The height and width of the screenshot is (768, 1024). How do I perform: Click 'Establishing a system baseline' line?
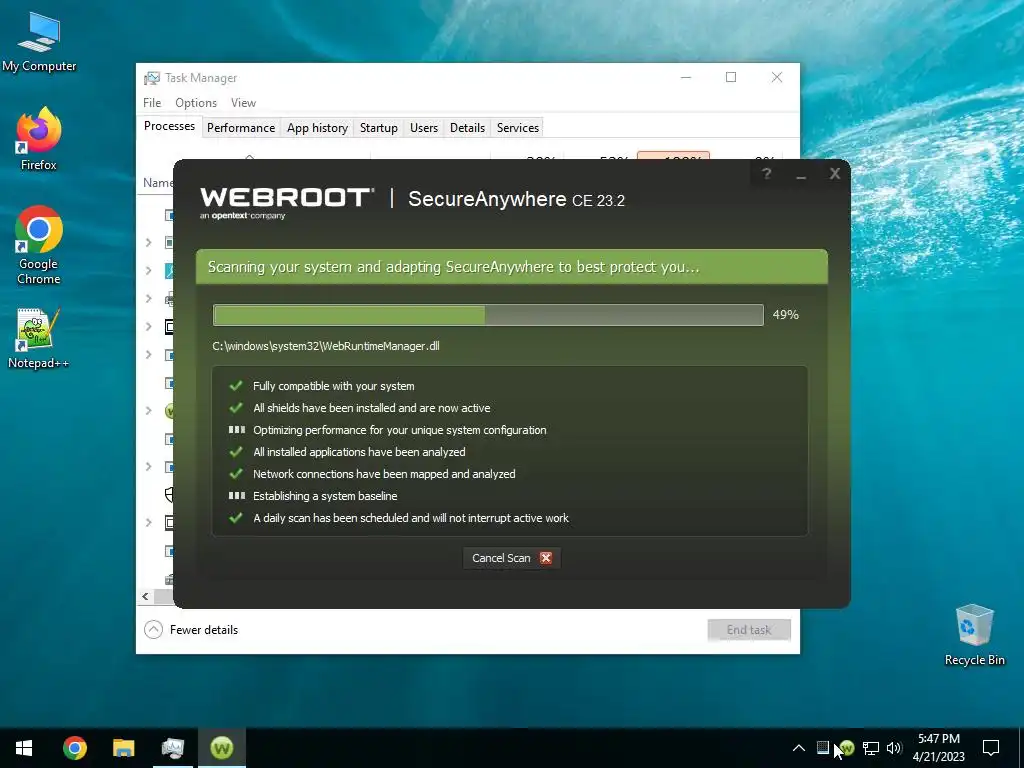coord(325,496)
